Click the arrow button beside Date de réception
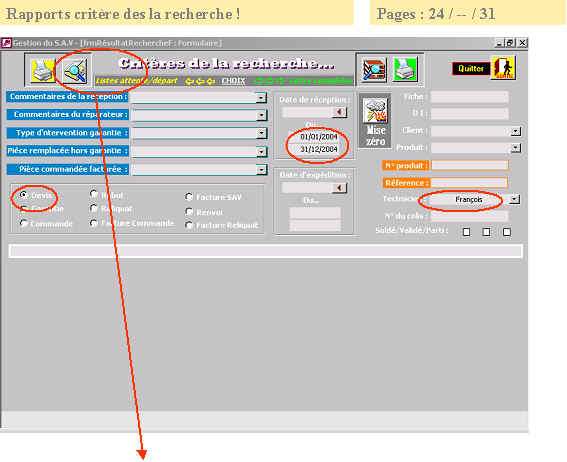 (339, 112)
